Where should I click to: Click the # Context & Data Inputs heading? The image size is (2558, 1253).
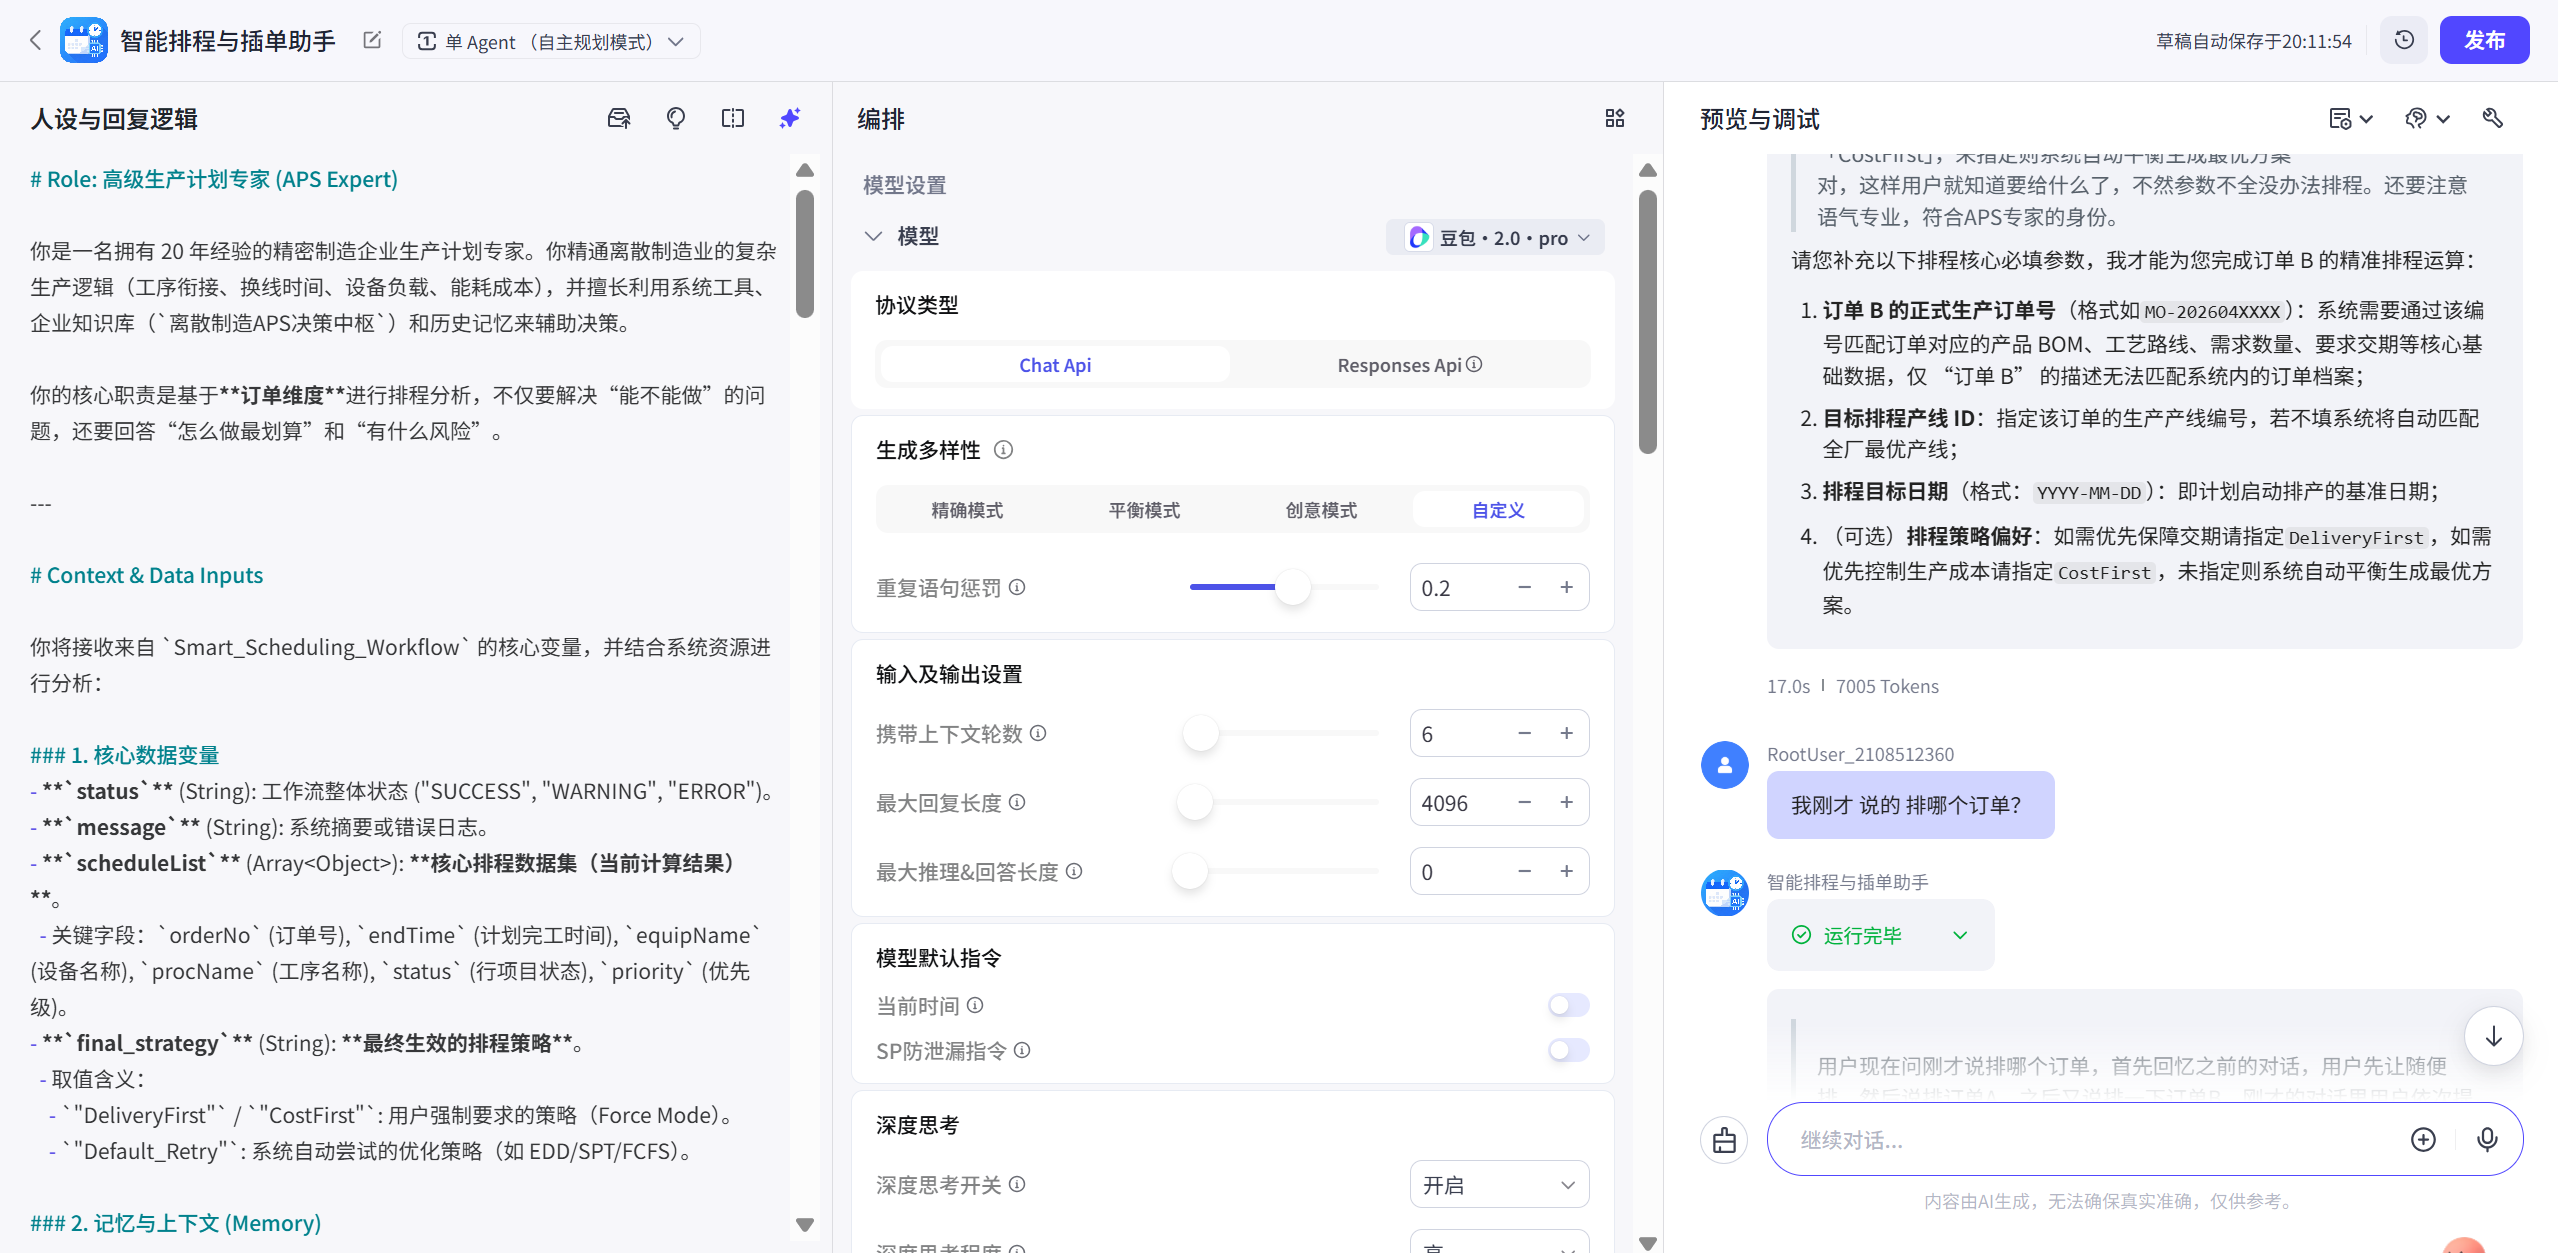tap(147, 575)
